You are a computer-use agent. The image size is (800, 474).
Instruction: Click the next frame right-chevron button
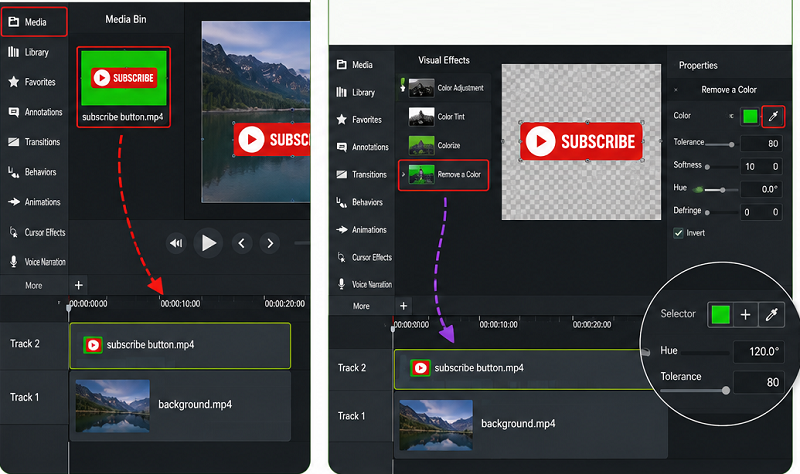(270, 243)
